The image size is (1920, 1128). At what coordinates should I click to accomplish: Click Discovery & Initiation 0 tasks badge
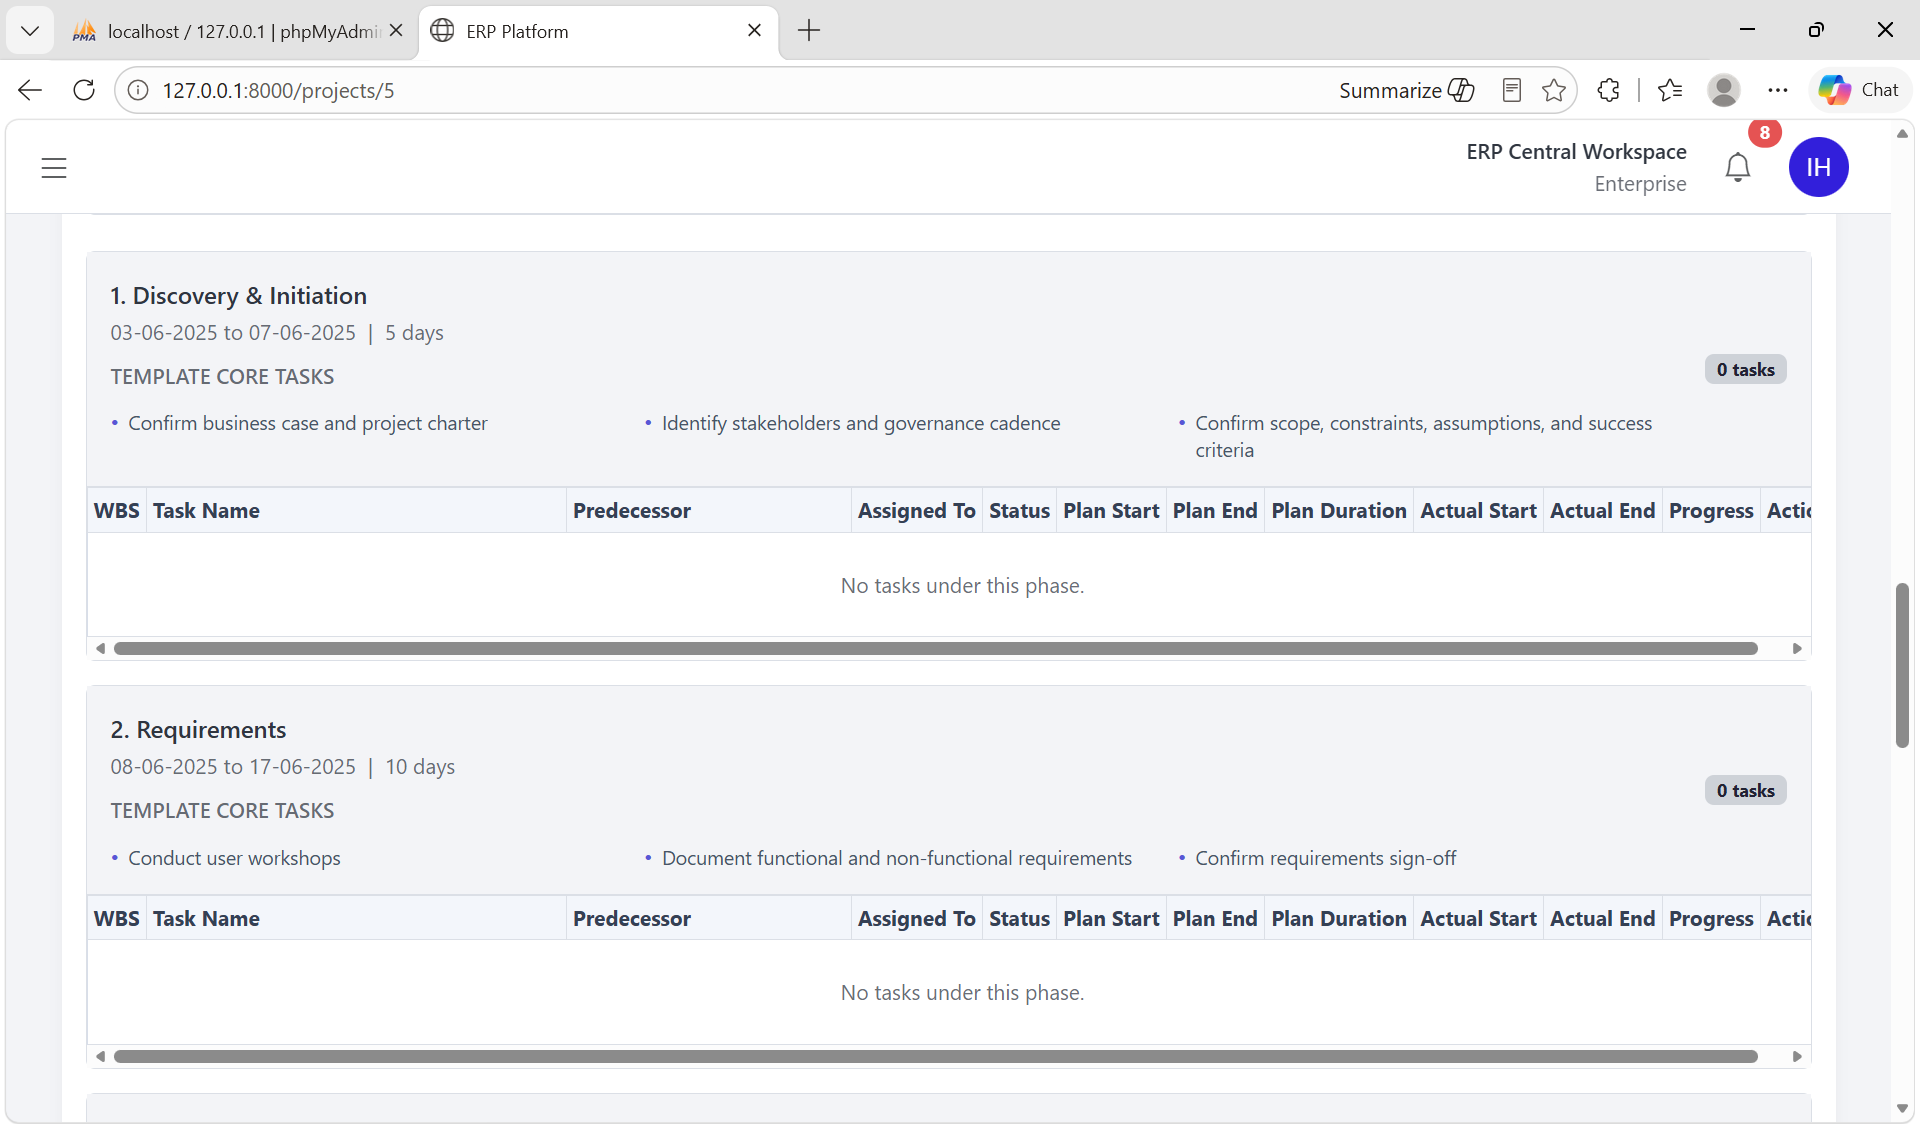click(1745, 370)
